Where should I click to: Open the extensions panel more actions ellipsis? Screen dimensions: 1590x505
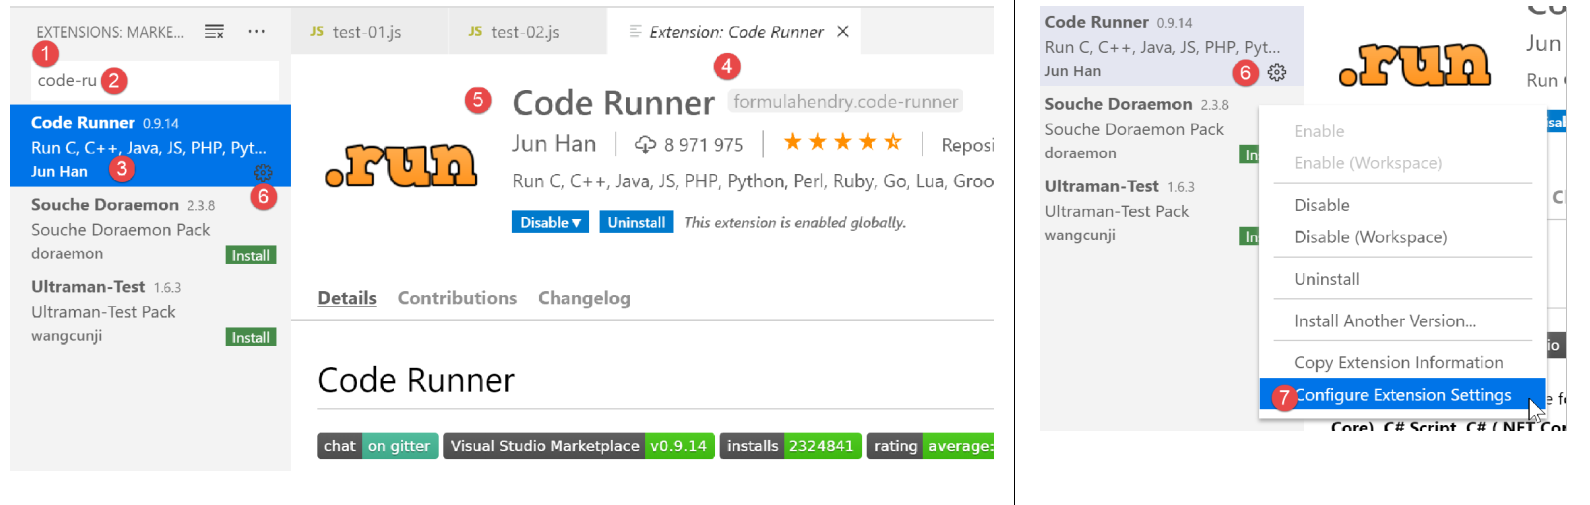click(x=257, y=32)
